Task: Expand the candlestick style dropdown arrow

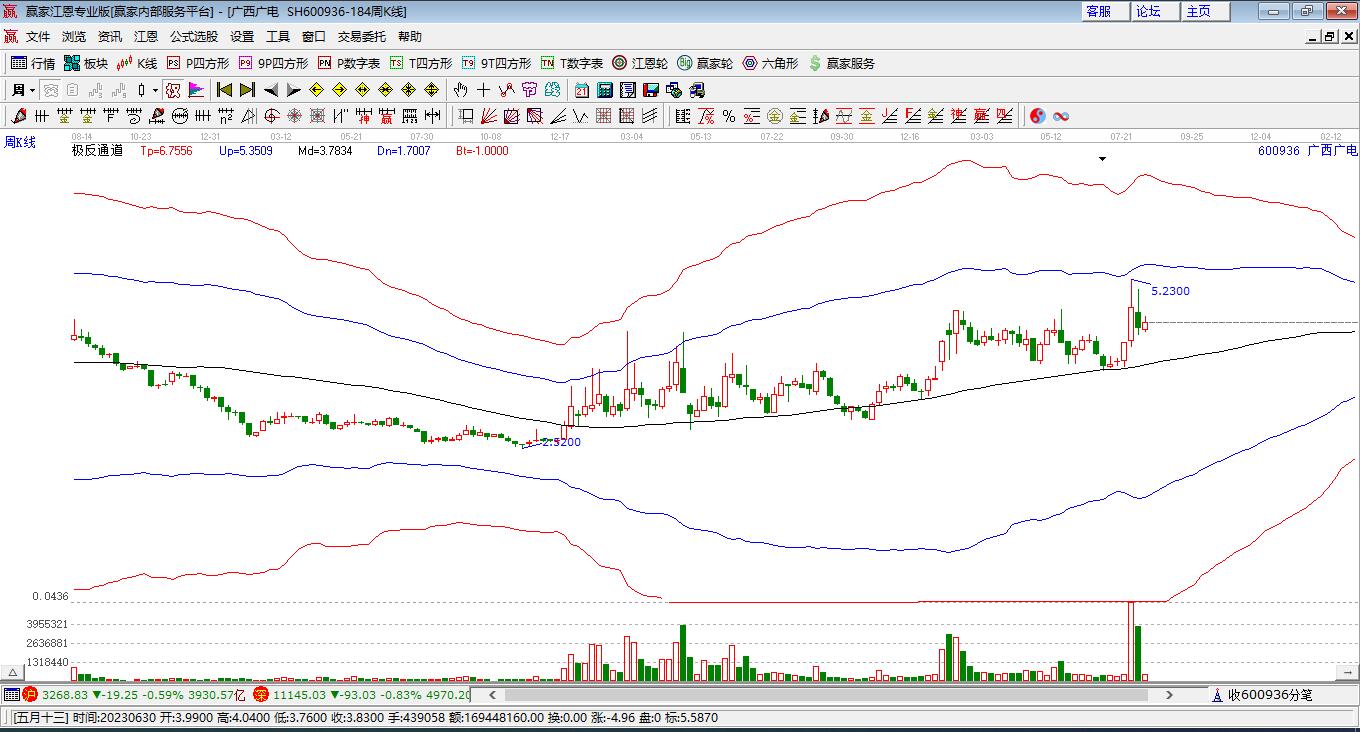Action: coord(155,90)
